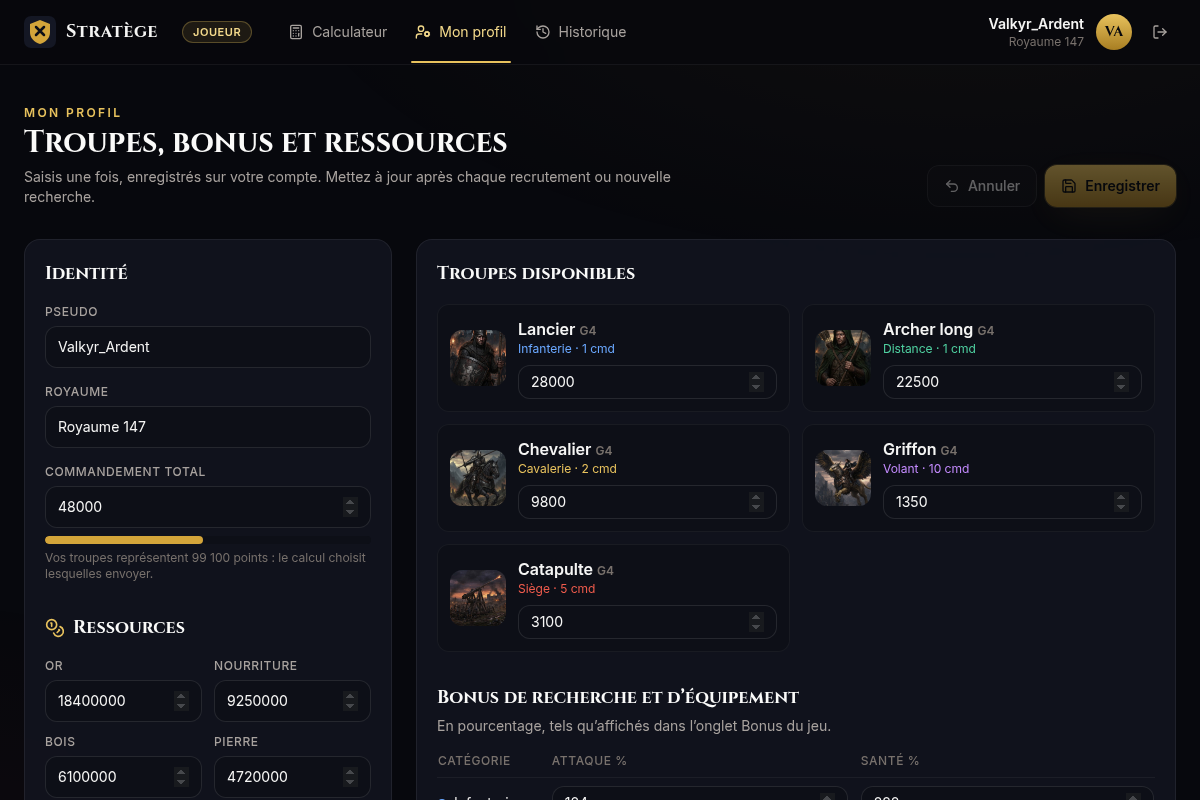Image resolution: width=1200 pixels, height=800 pixels.
Task: Click the command usage progress bar
Action: click(208, 540)
